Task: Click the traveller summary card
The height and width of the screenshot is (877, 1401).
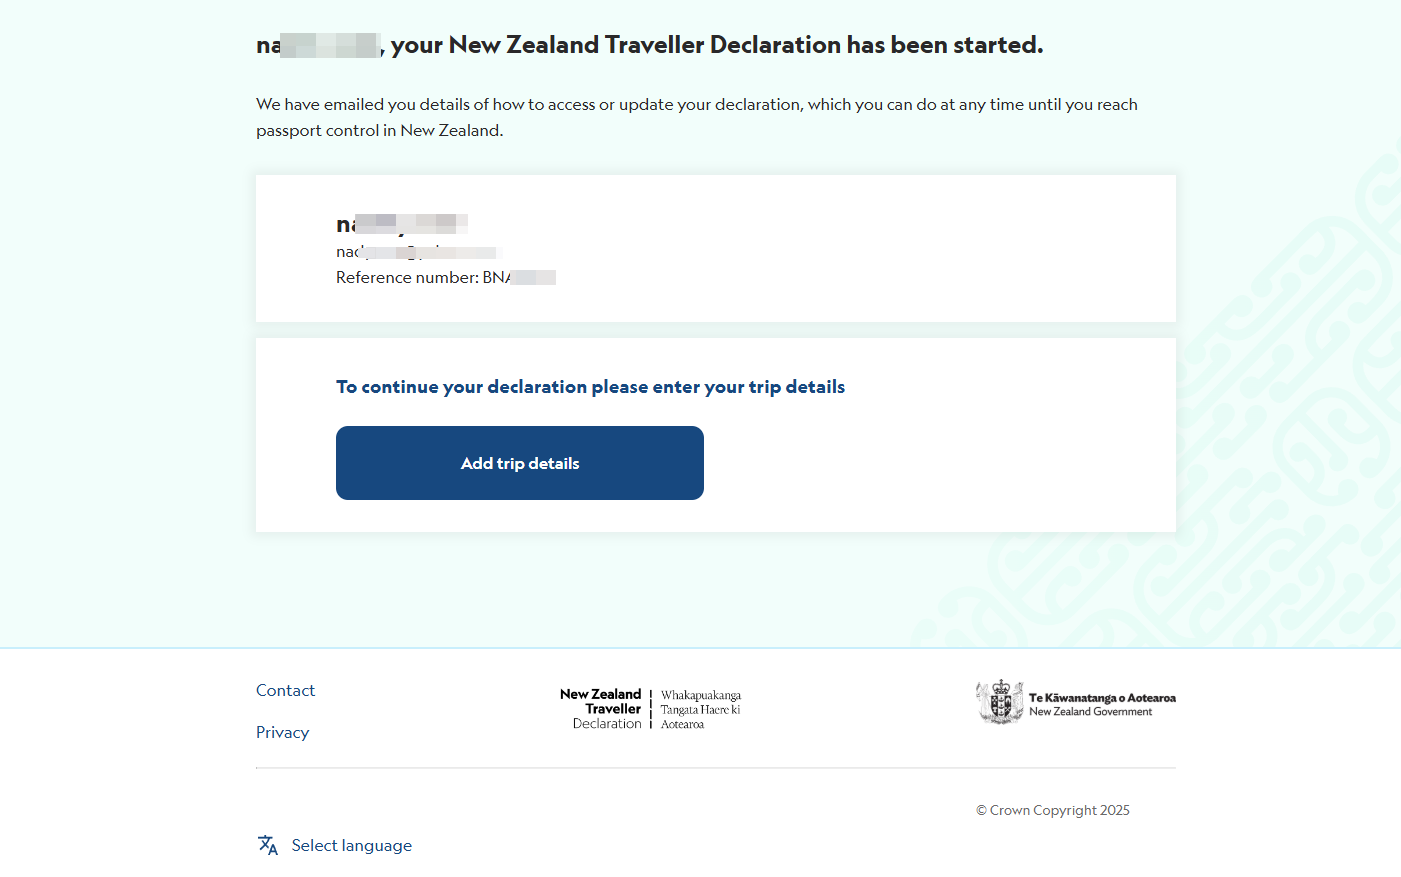Action: [x=716, y=248]
